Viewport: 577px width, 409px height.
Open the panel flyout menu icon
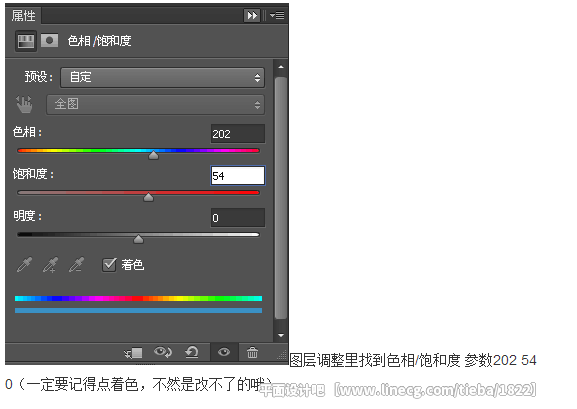[277, 15]
